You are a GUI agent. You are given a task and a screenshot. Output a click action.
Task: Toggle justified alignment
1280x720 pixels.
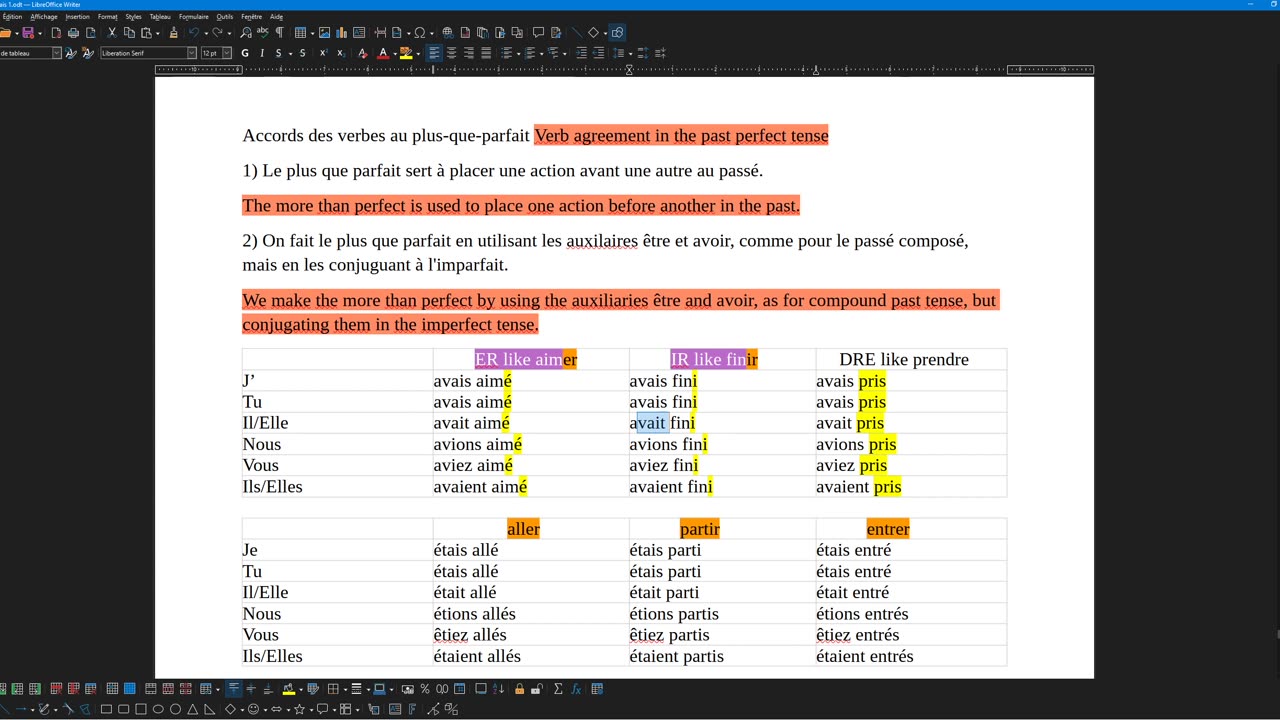486,53
